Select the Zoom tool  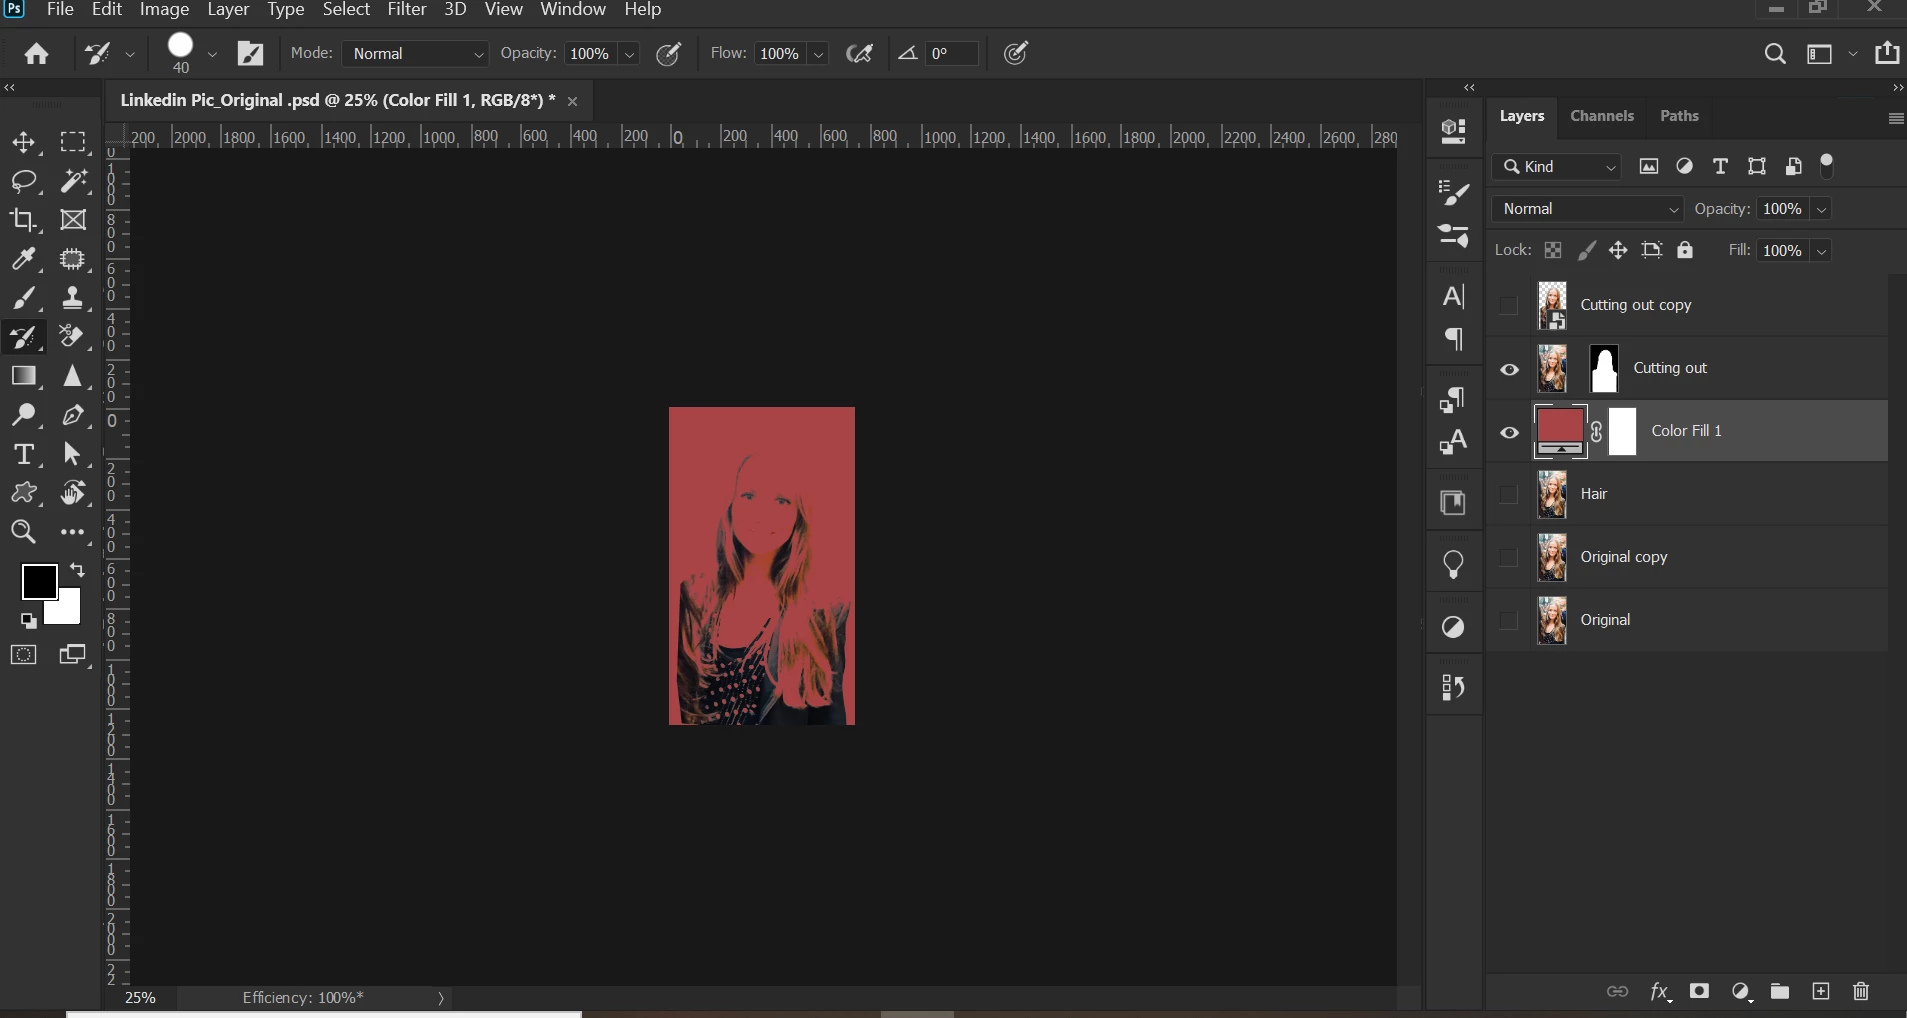pos(24,532)
